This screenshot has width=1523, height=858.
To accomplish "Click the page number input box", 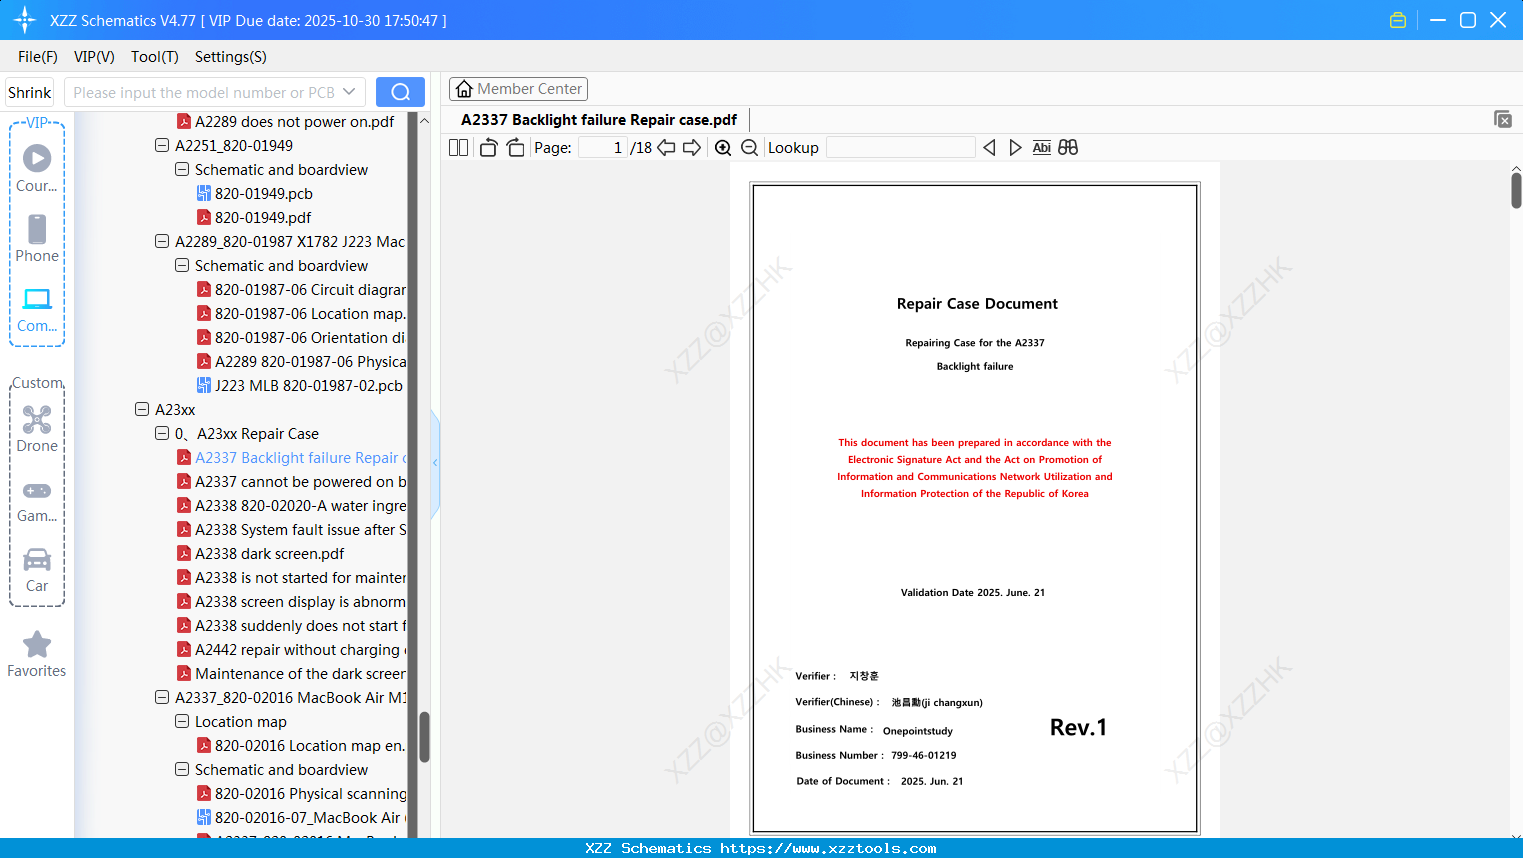I will click(x=602, y=148).
